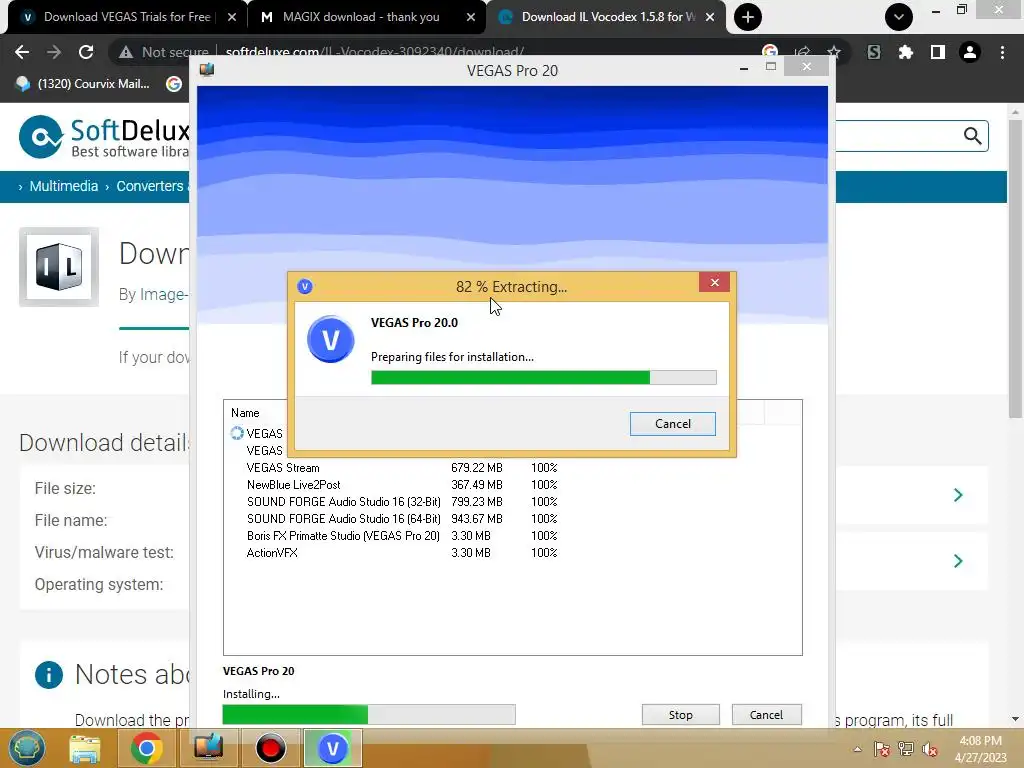Open a new Chrome tab

coord(748,17)
